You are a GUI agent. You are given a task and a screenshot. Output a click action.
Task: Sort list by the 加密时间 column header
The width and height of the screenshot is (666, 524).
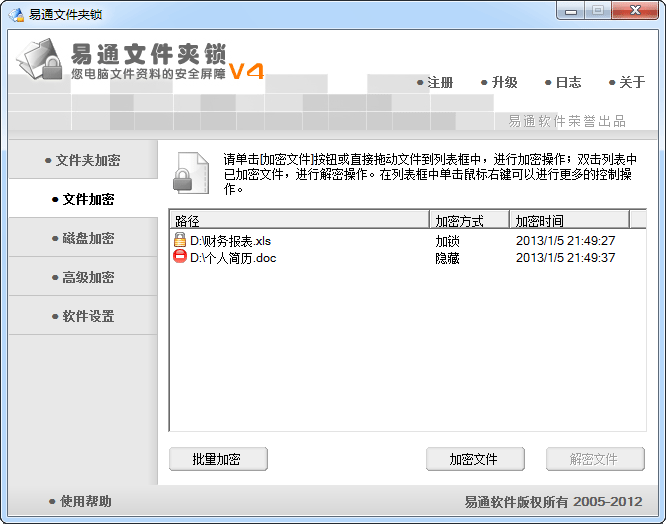pos(570,220)
